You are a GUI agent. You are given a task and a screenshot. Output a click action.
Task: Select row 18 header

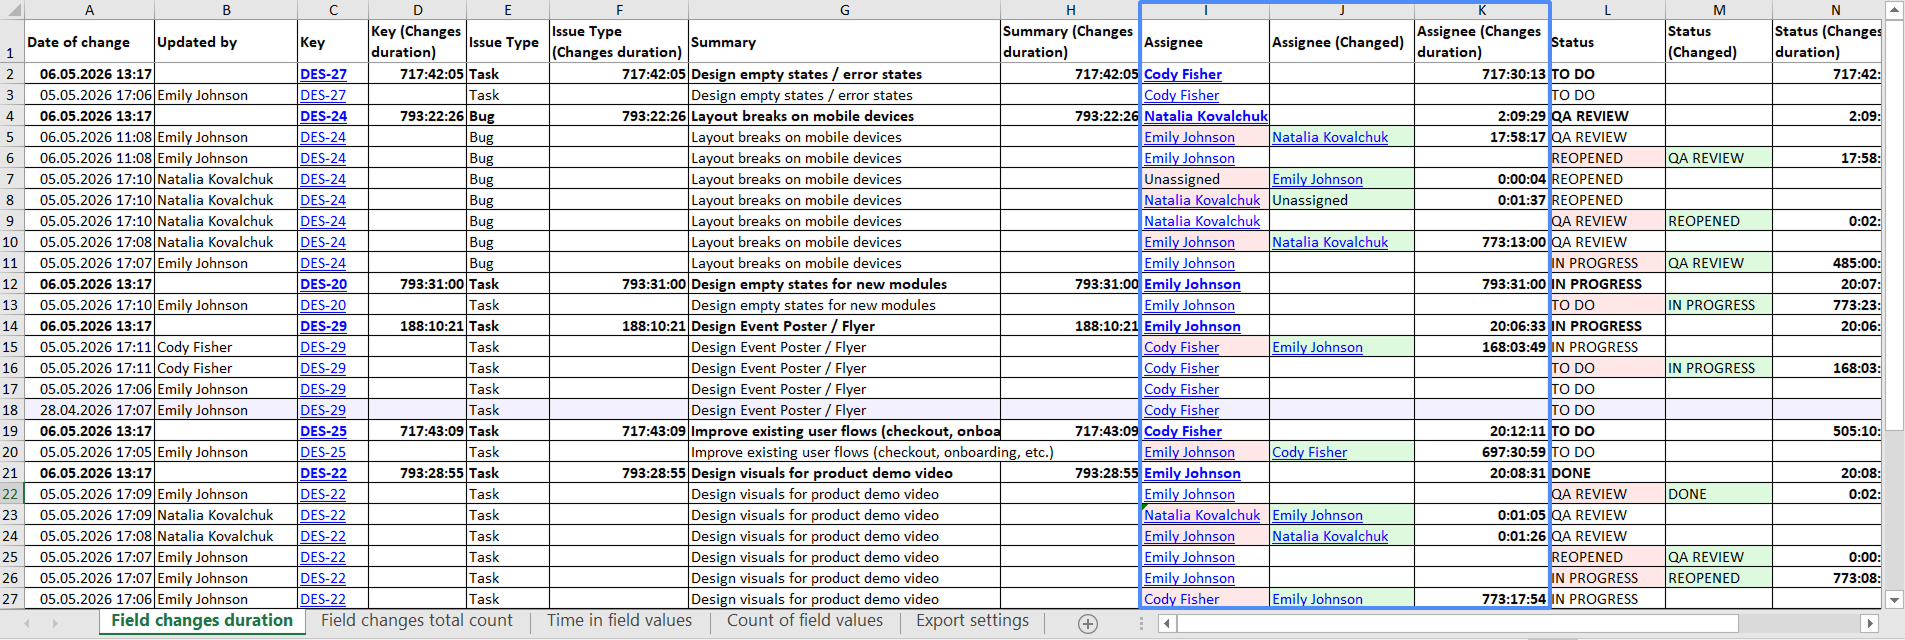click(11, 410)
